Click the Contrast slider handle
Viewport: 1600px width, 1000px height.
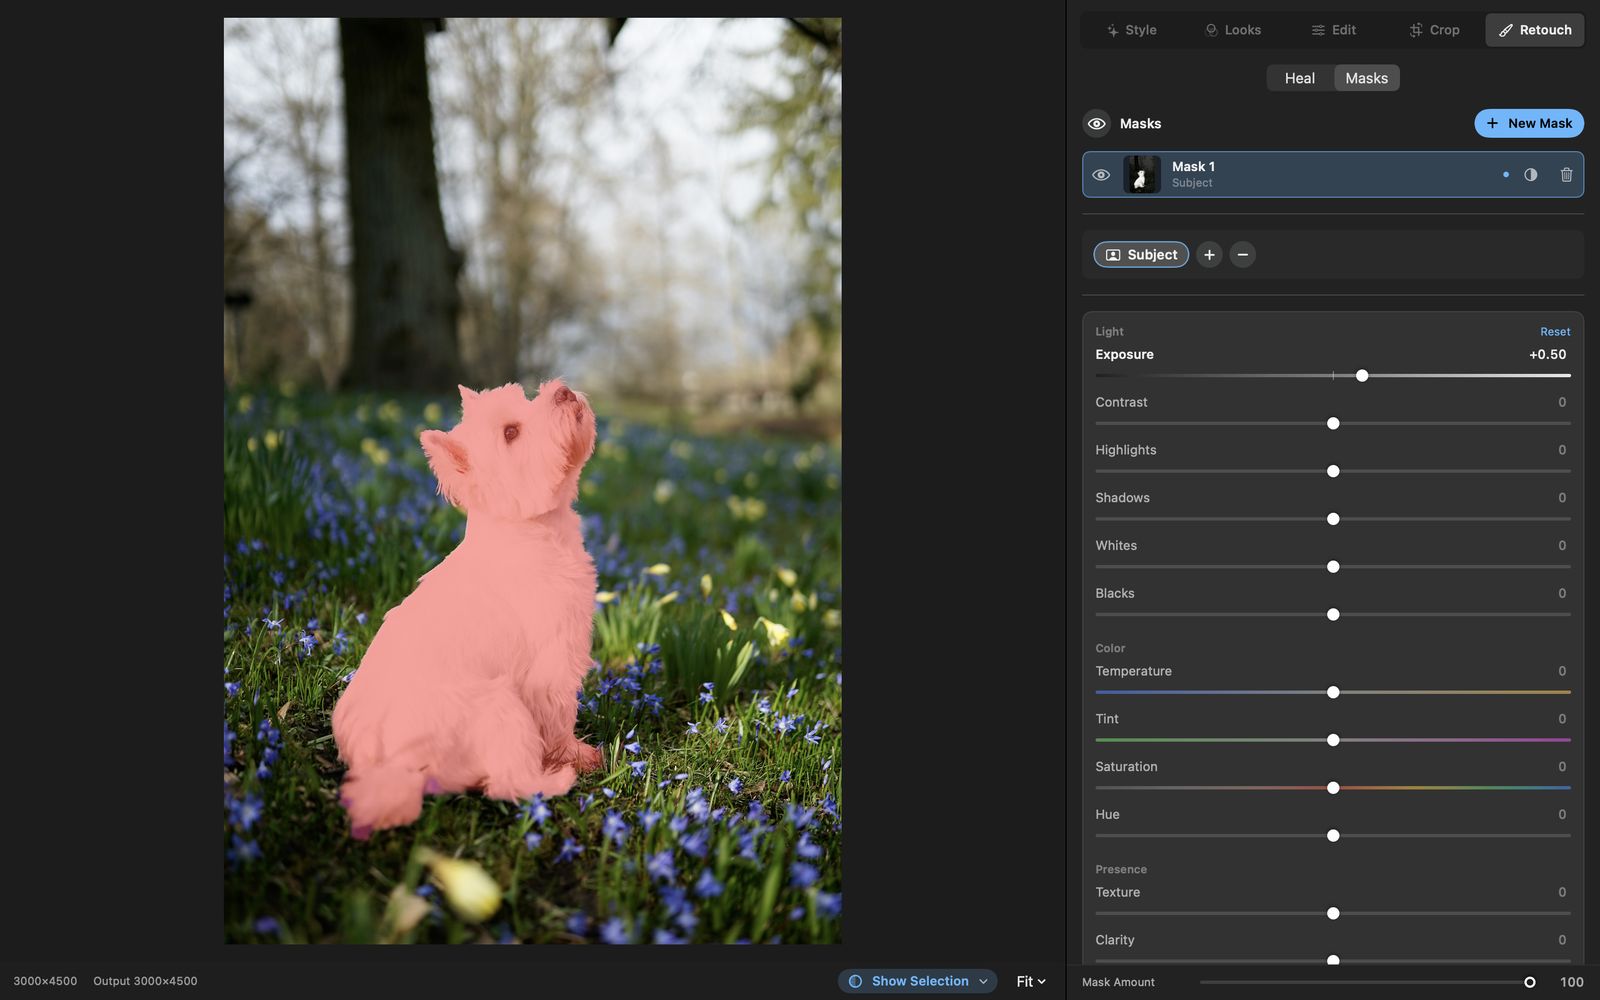point(1333,424)
